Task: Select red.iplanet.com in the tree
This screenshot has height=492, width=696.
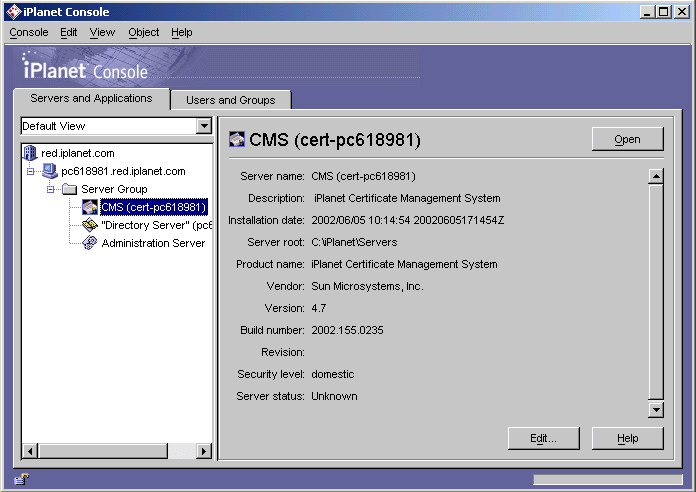Action: pyautogui.click(x=78, y=153)
